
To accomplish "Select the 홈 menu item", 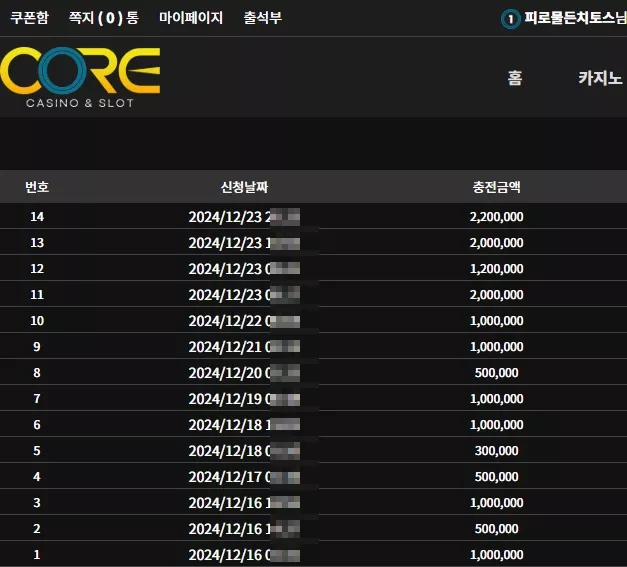I will [x=515, y=78].
